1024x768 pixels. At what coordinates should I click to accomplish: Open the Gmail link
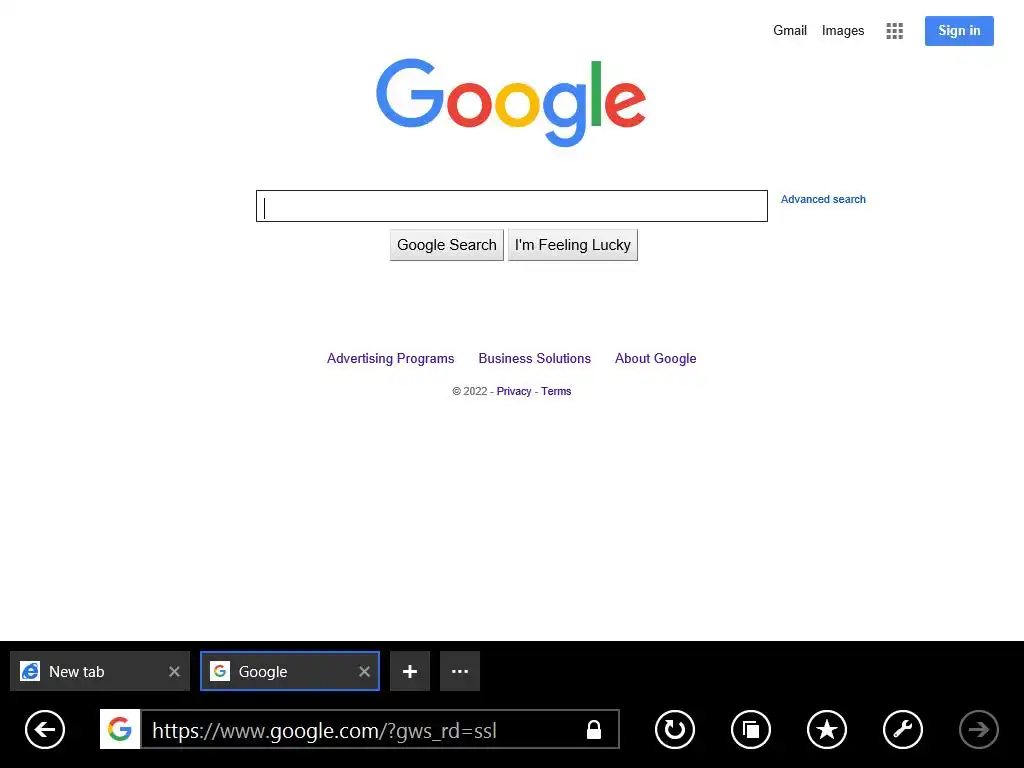click(x=790, y=31)
